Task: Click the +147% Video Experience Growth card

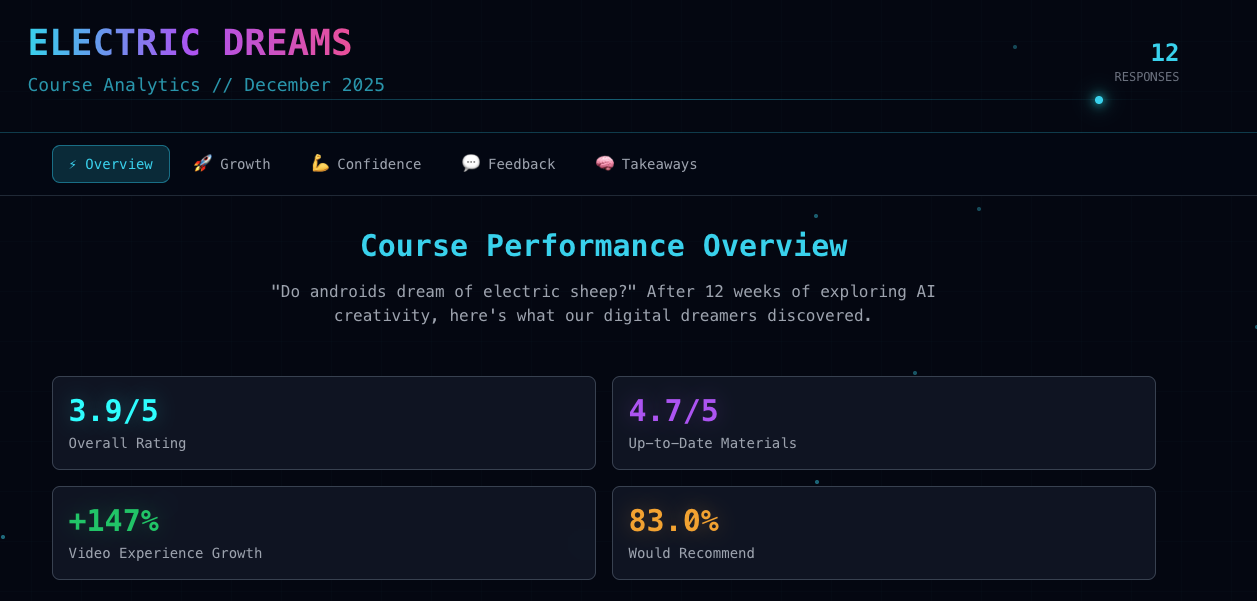Action: click(323, 532)
